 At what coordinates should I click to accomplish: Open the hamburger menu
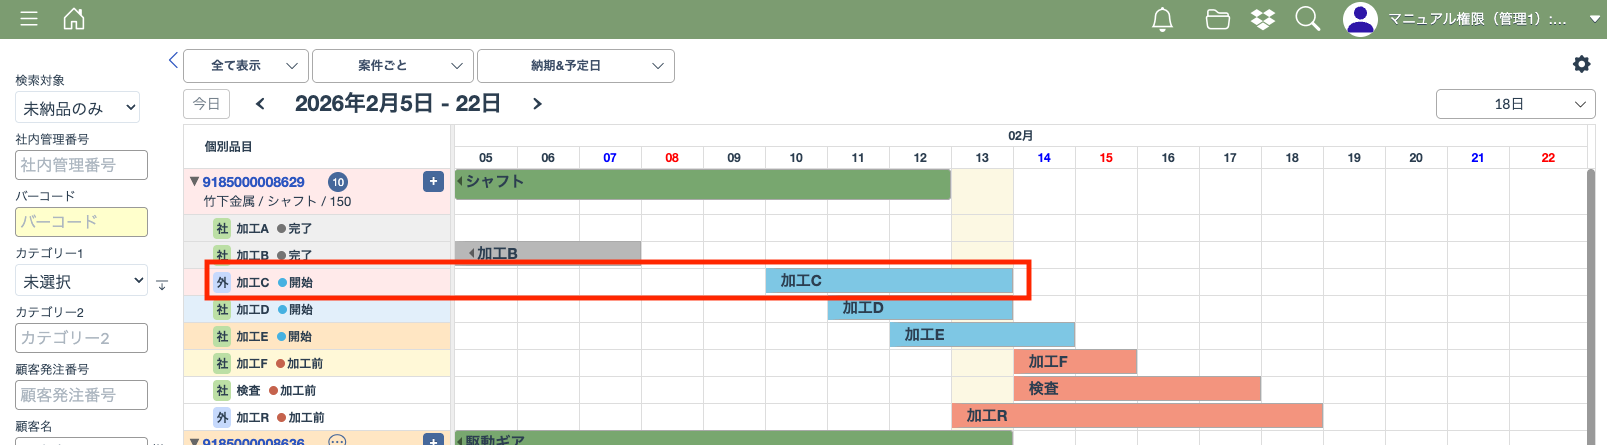coord(29,19)
